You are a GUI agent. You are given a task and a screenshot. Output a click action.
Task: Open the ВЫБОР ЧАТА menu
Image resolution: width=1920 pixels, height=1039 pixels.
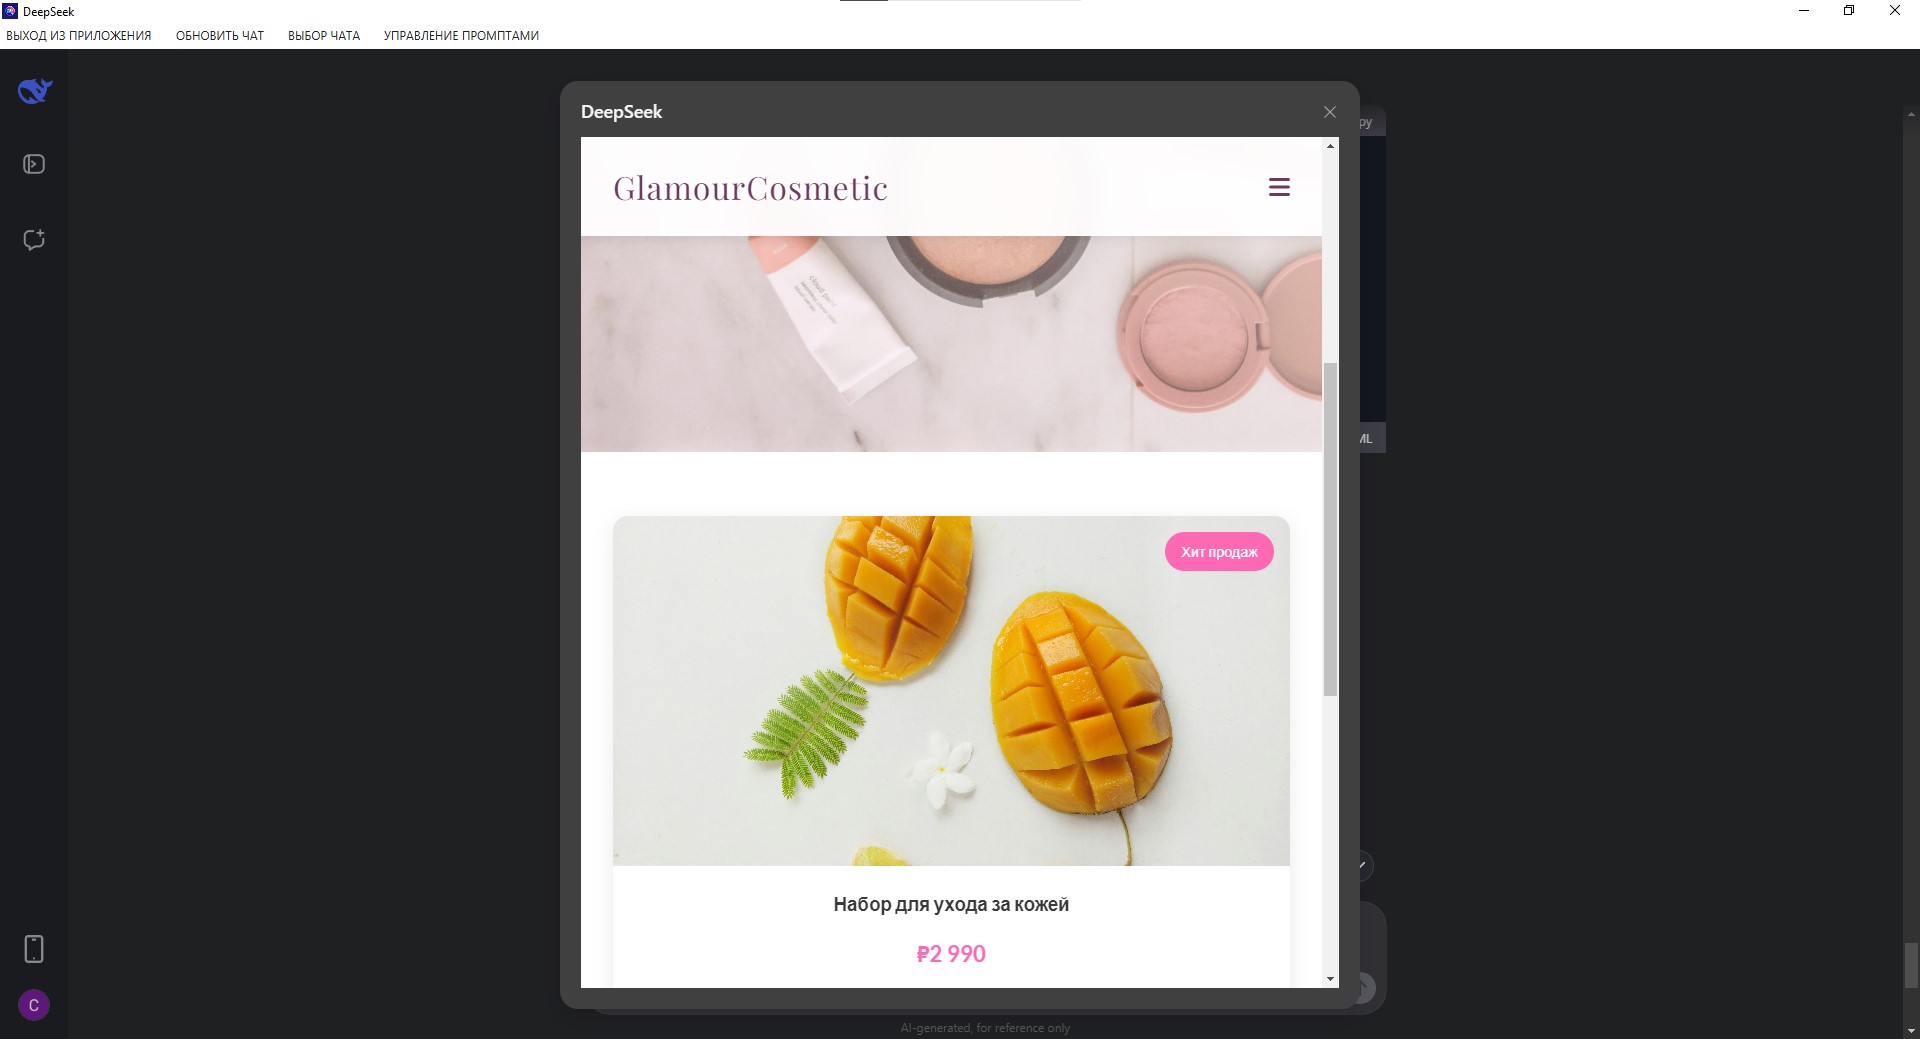[x=324, y=36]
